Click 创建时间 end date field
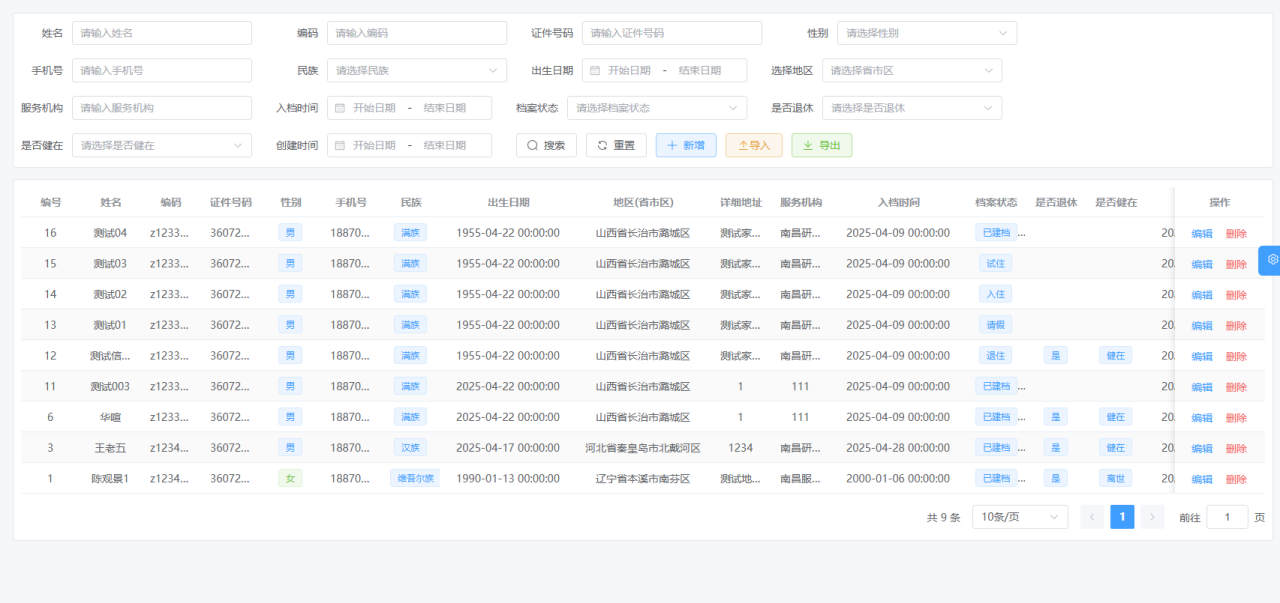The height and width of the screenshot is (603, 1280). pyautogui.click(x=445, y=145)
